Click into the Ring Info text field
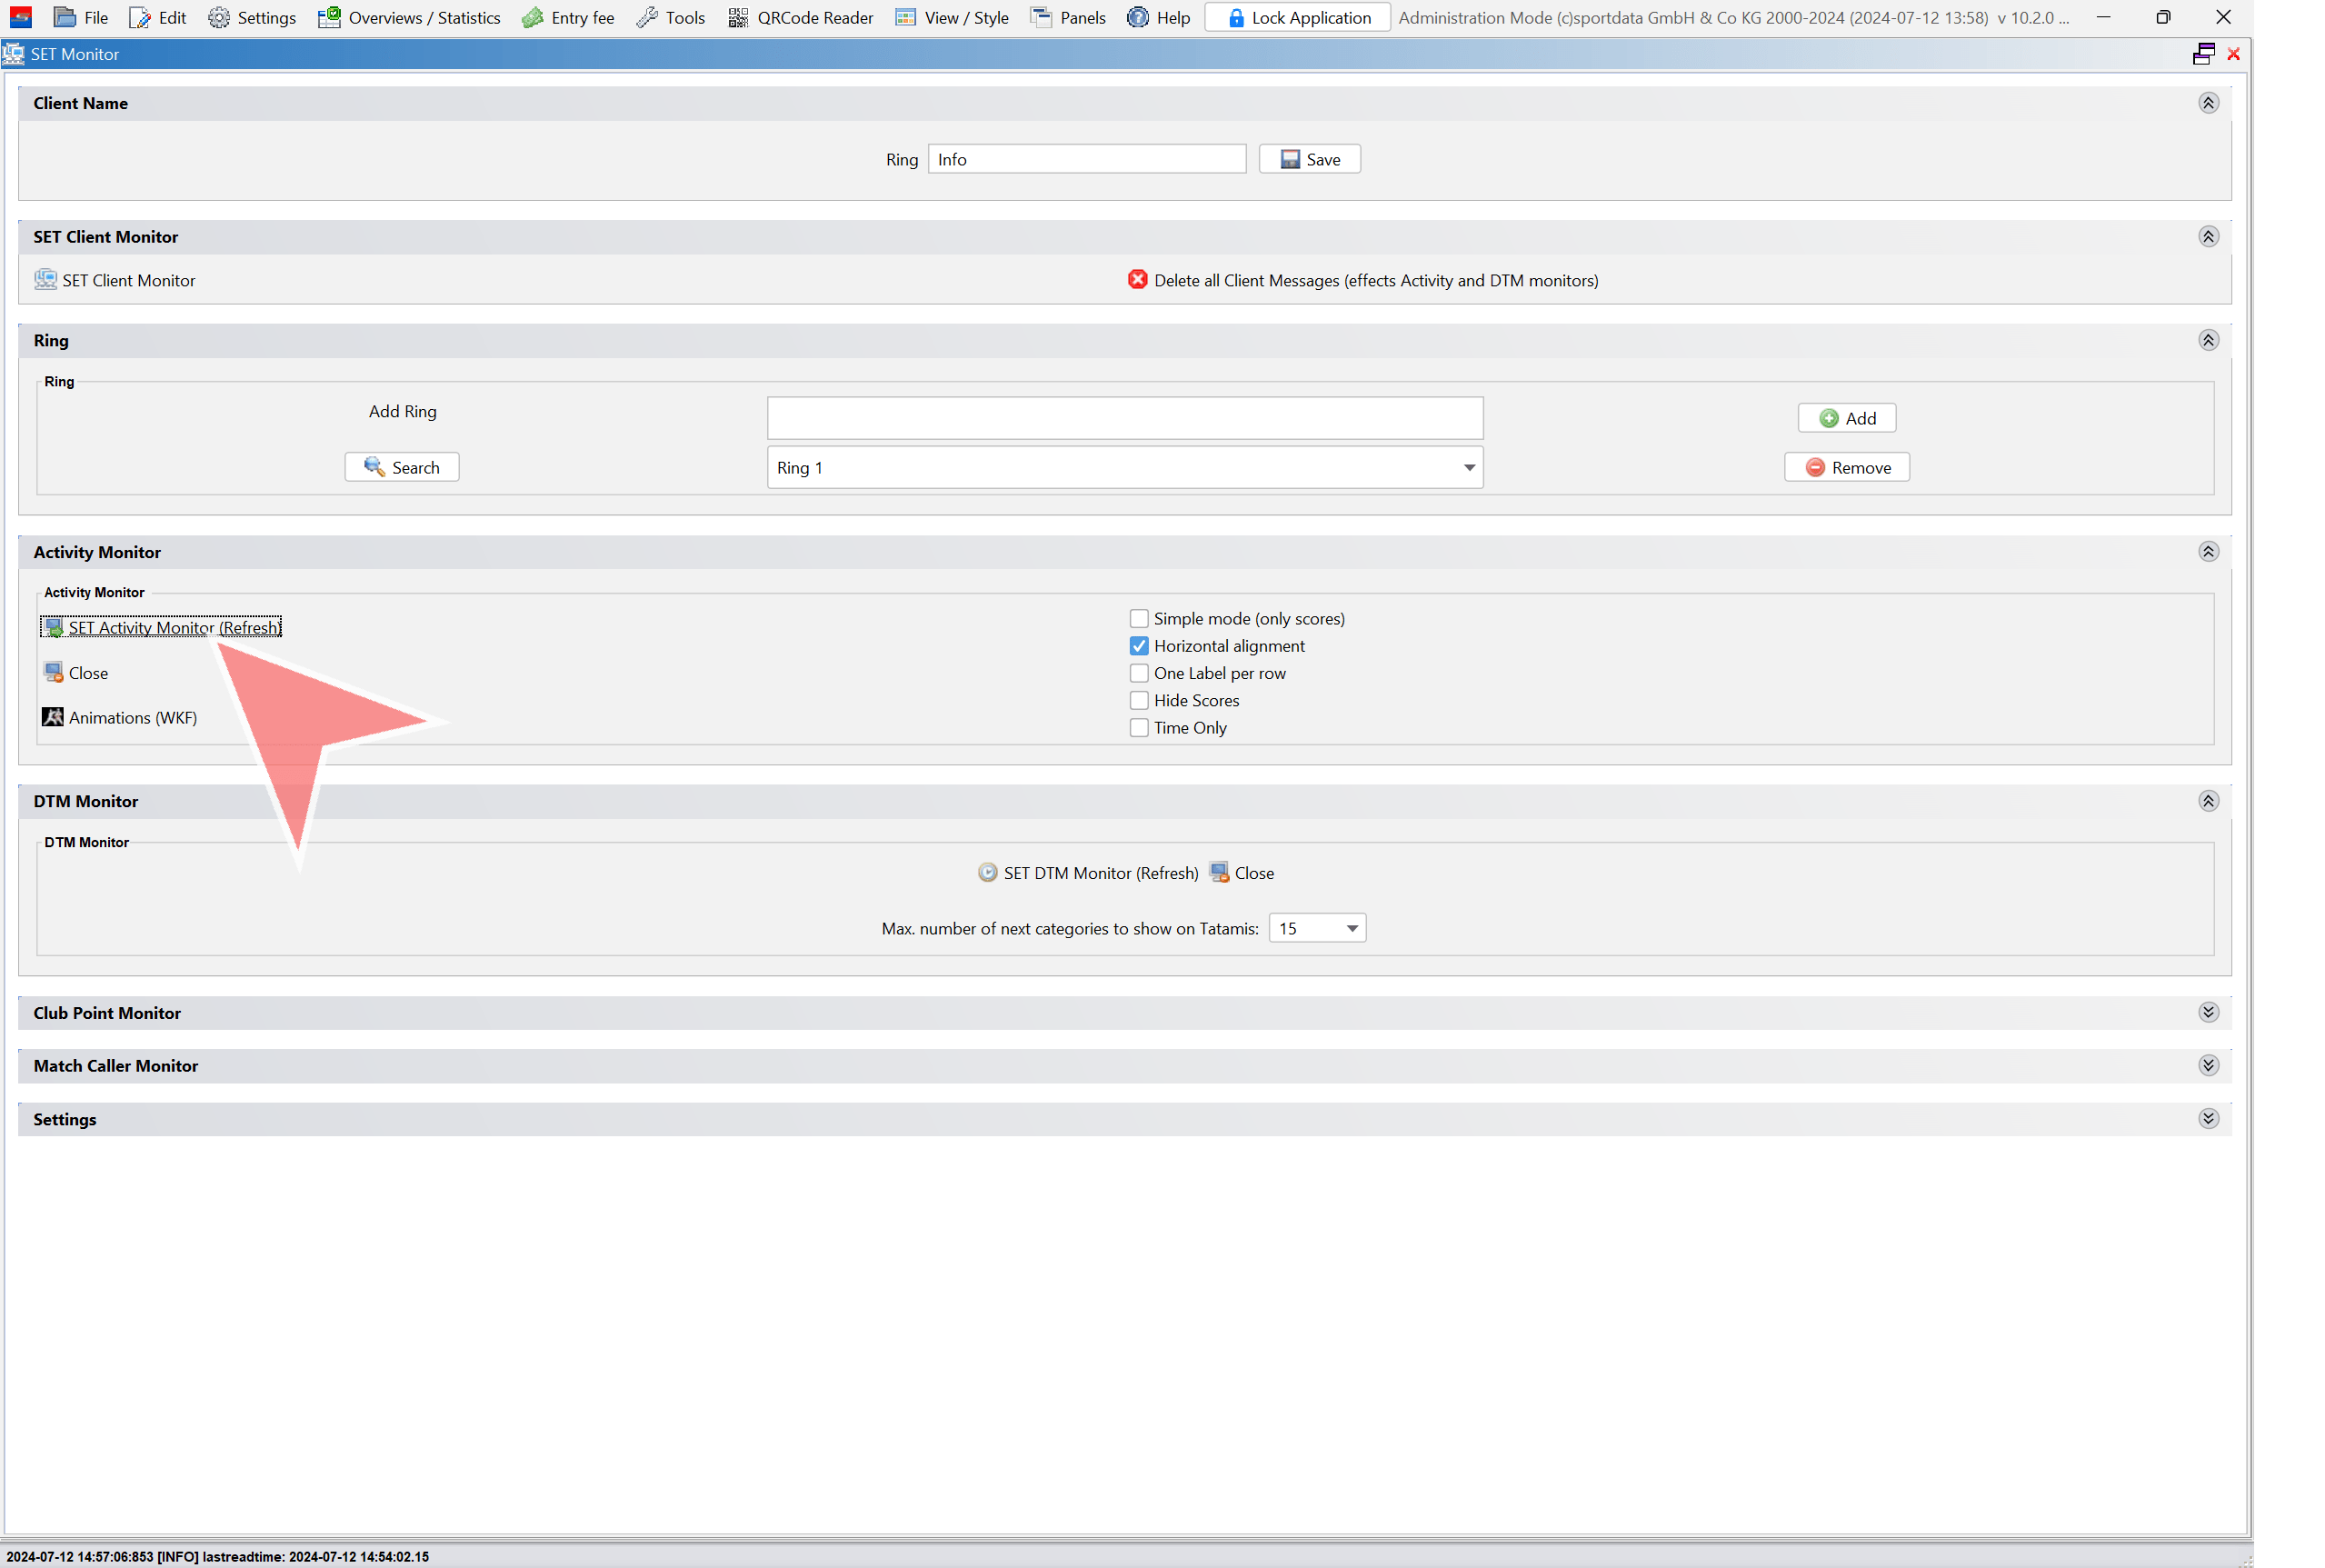Screen dimensions: 2325x1568 pos(1086,159)
